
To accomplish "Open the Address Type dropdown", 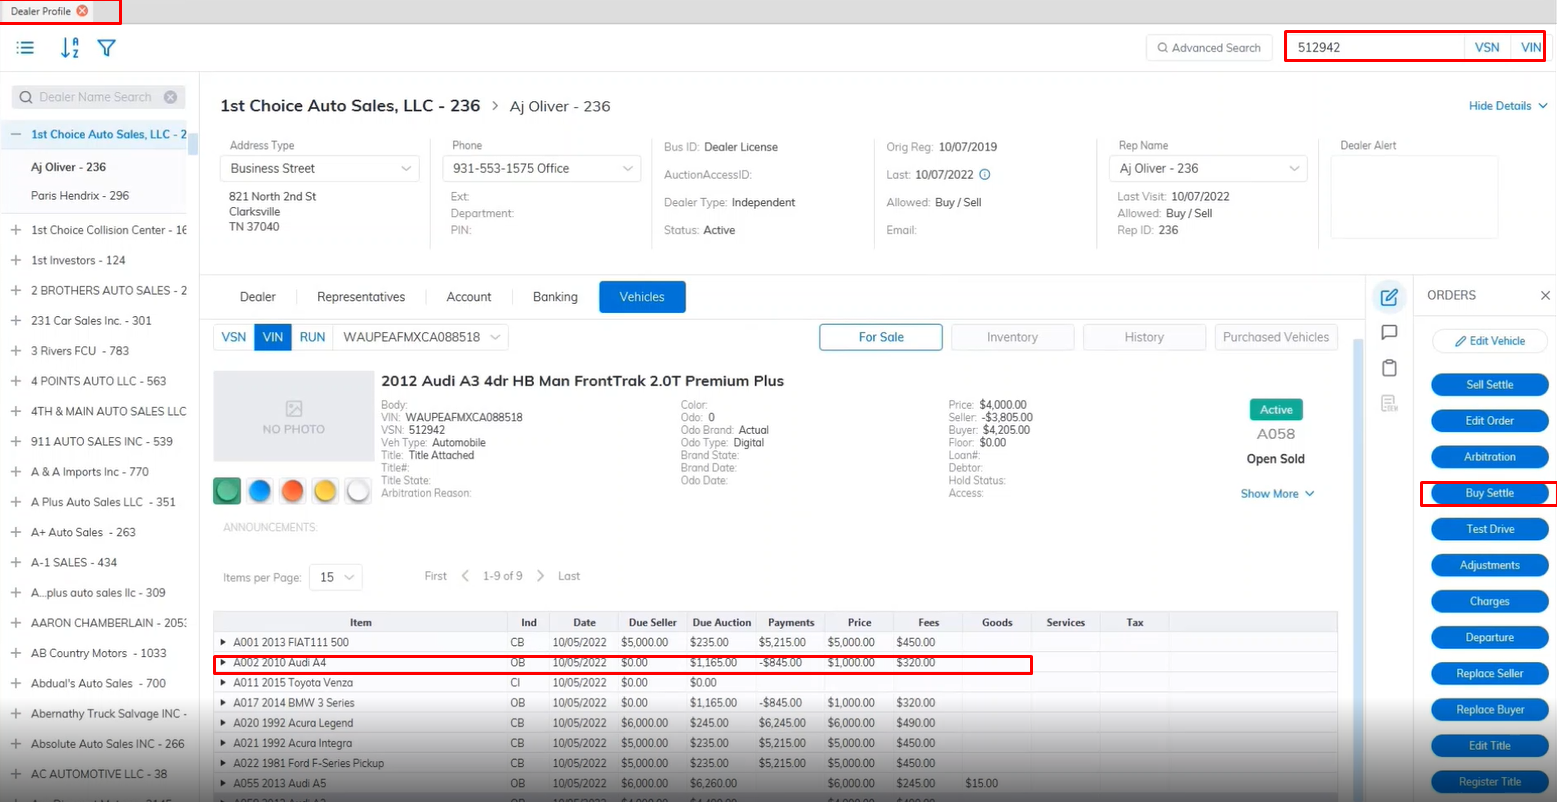I will (319, 168).
